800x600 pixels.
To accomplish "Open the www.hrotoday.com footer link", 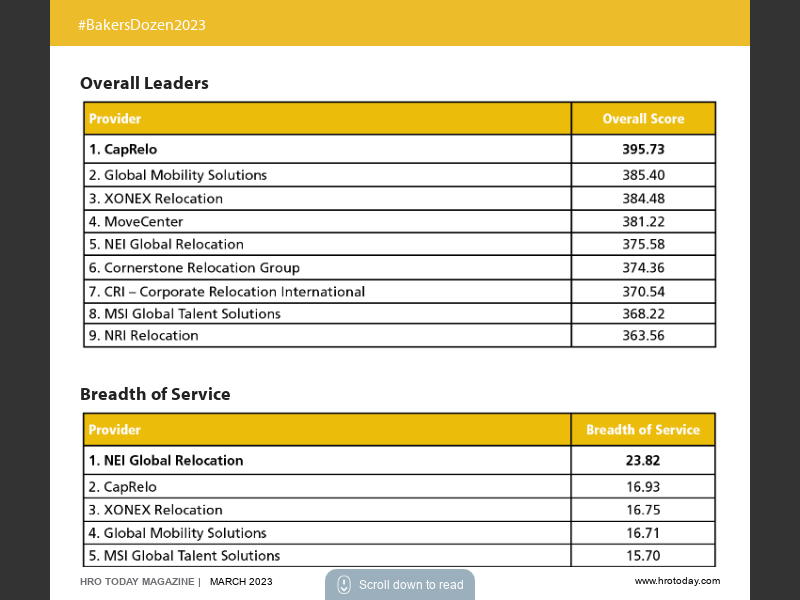I will pos(676,581).
